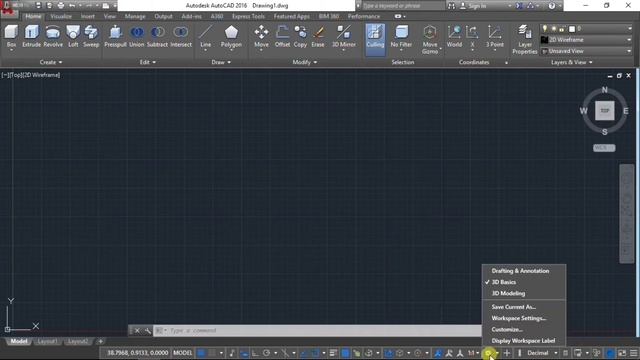
Task: Click the Erase tool
Action: (x=318, y=36)
